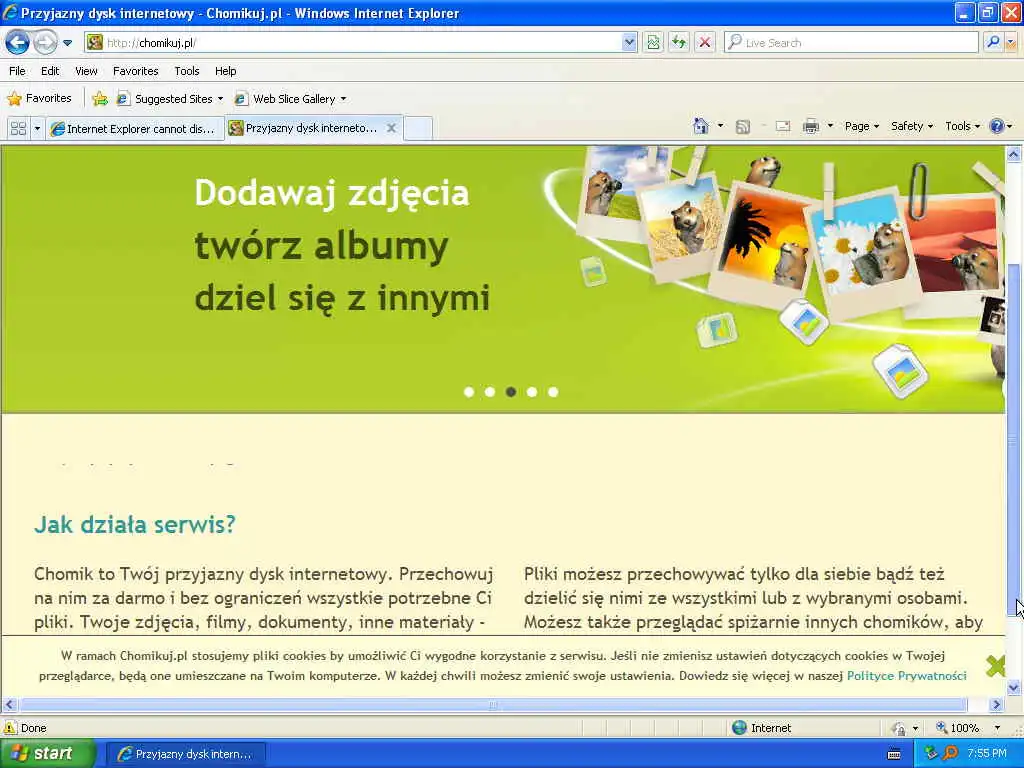Click the taskbar keyboard icon
This screenshot has height=768, width=1024.
pos(894,754)
